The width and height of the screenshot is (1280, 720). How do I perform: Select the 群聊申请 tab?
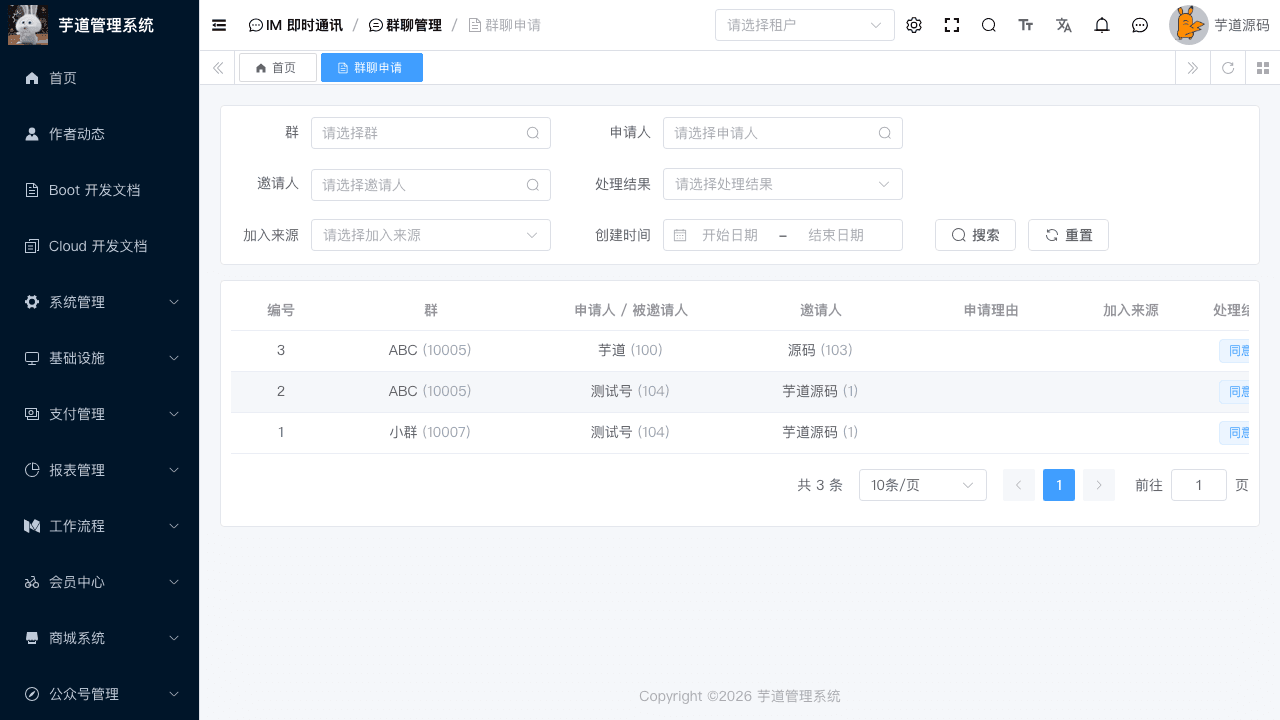click(372, 68)
